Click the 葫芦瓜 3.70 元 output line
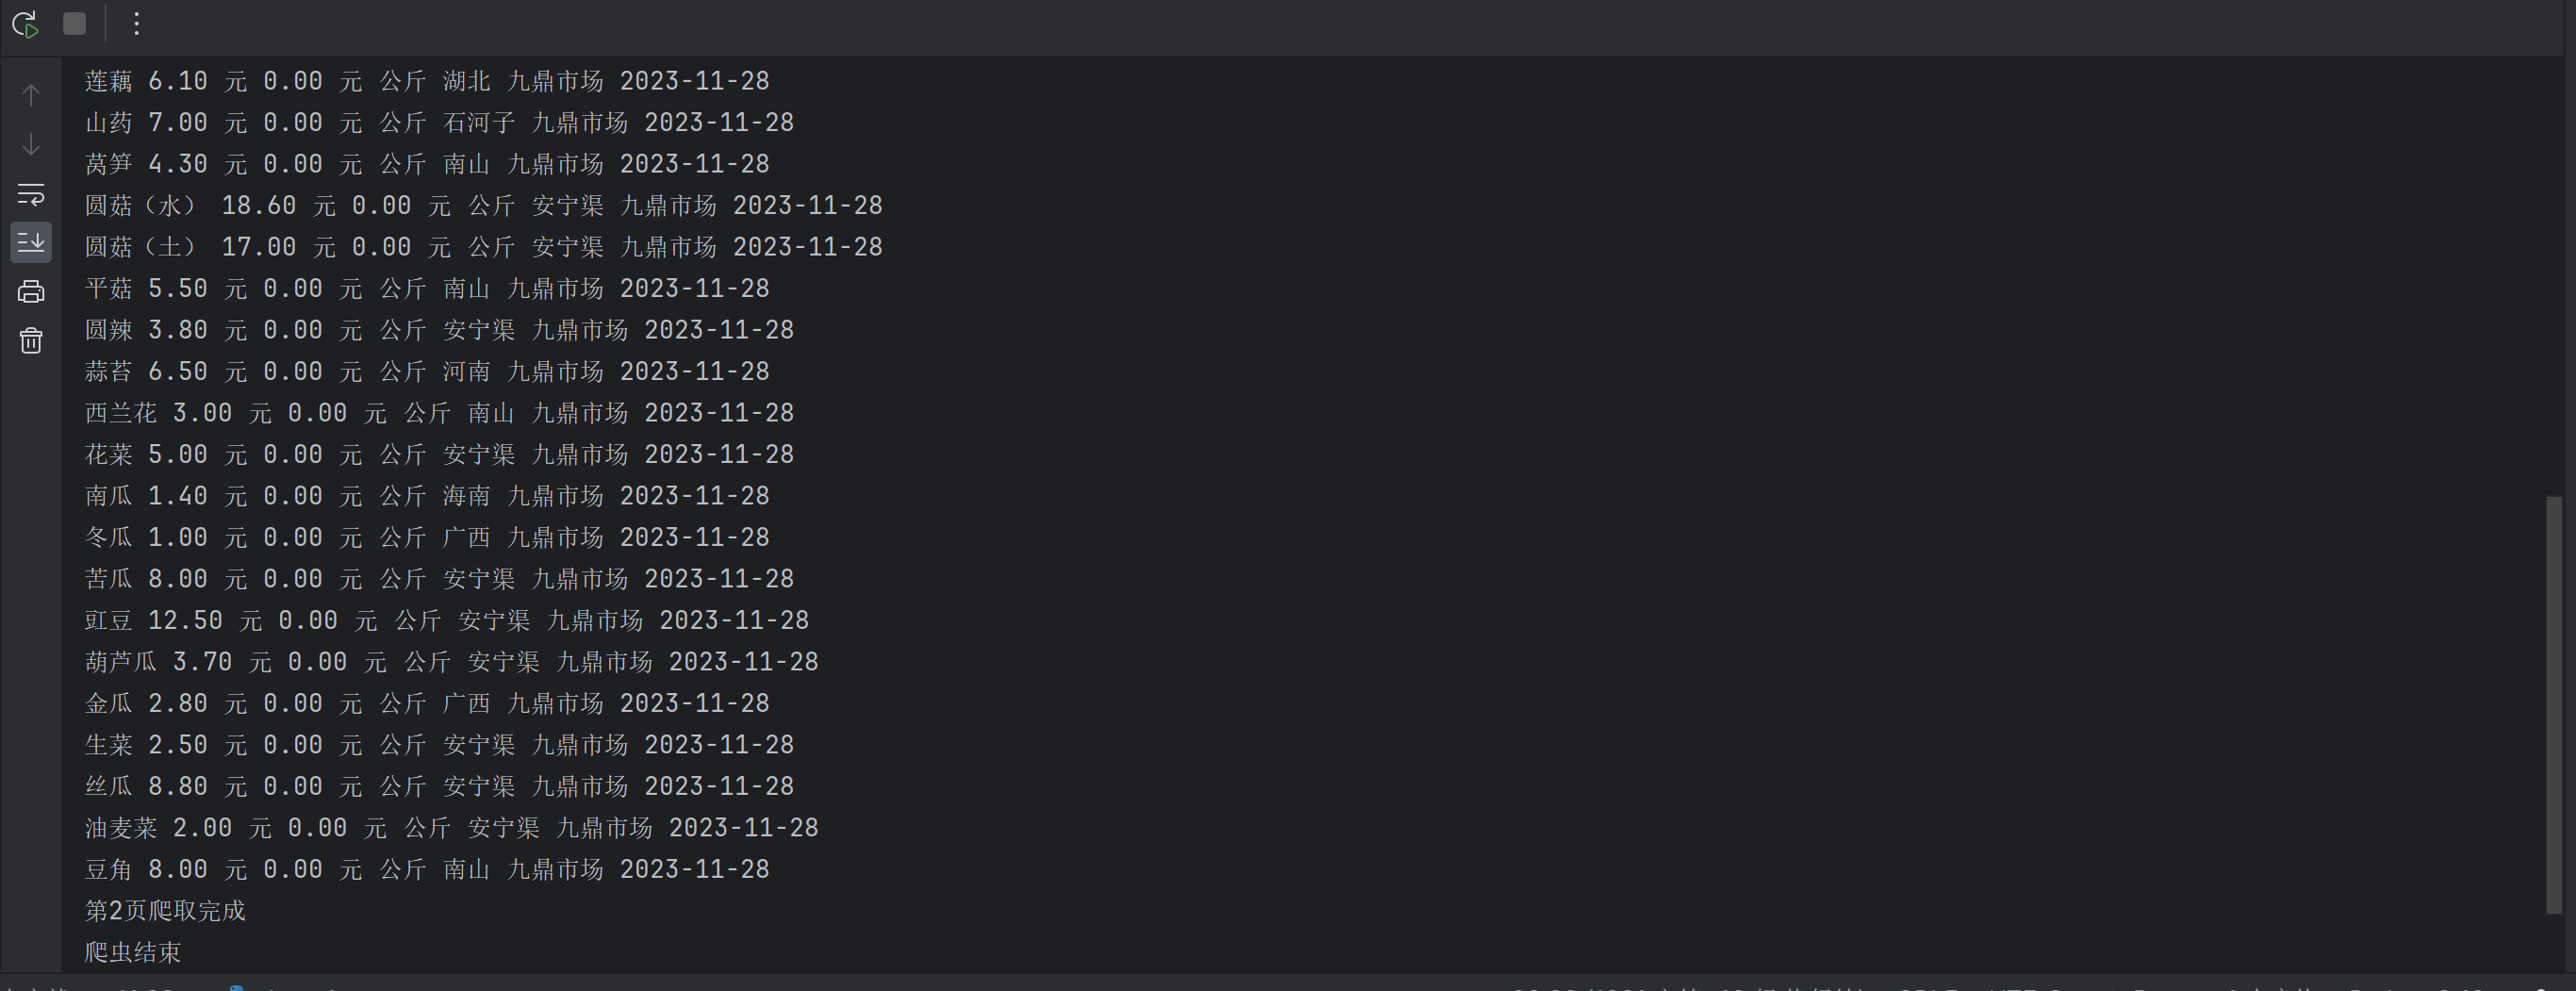The width and height of the screenshot is (2576, 991). pos(451,662)
